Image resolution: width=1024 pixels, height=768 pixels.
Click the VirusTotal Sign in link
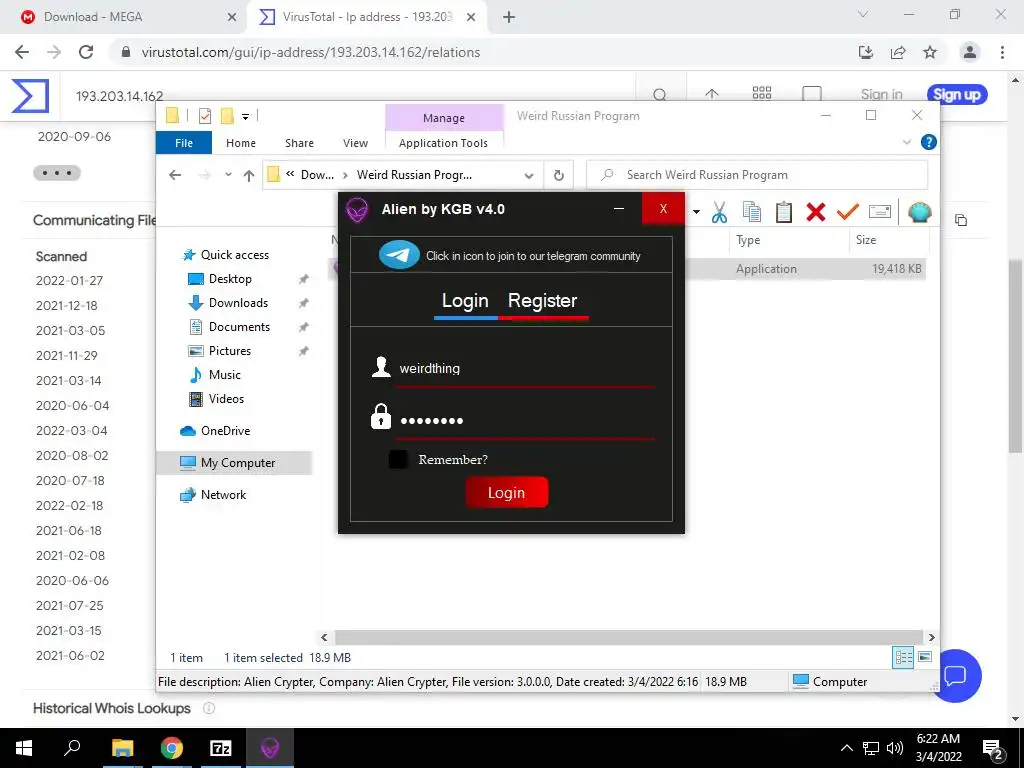[882, 95]
